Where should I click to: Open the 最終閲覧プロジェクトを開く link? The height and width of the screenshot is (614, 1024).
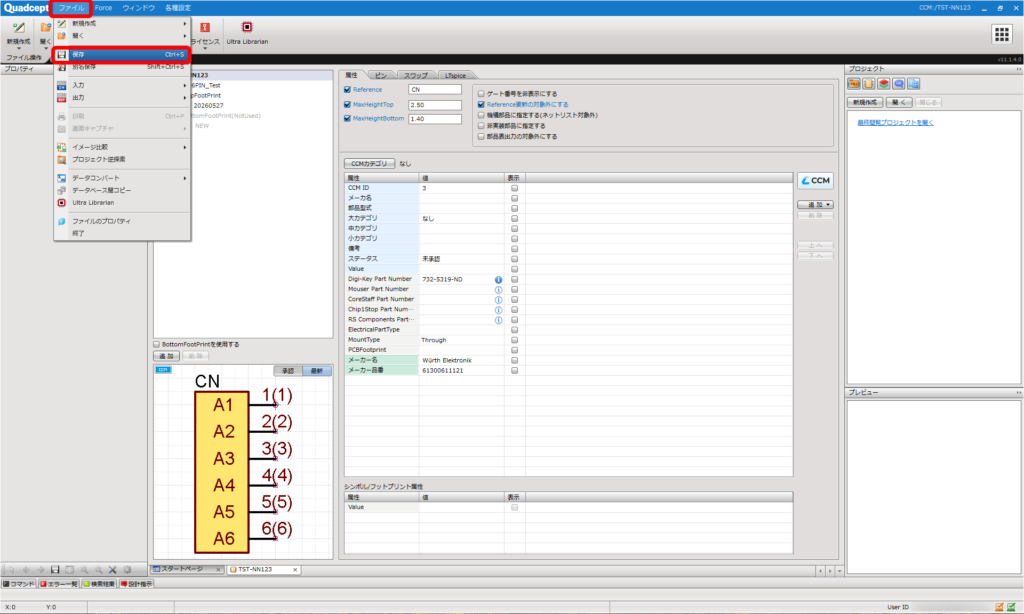[x=895, y=123]
